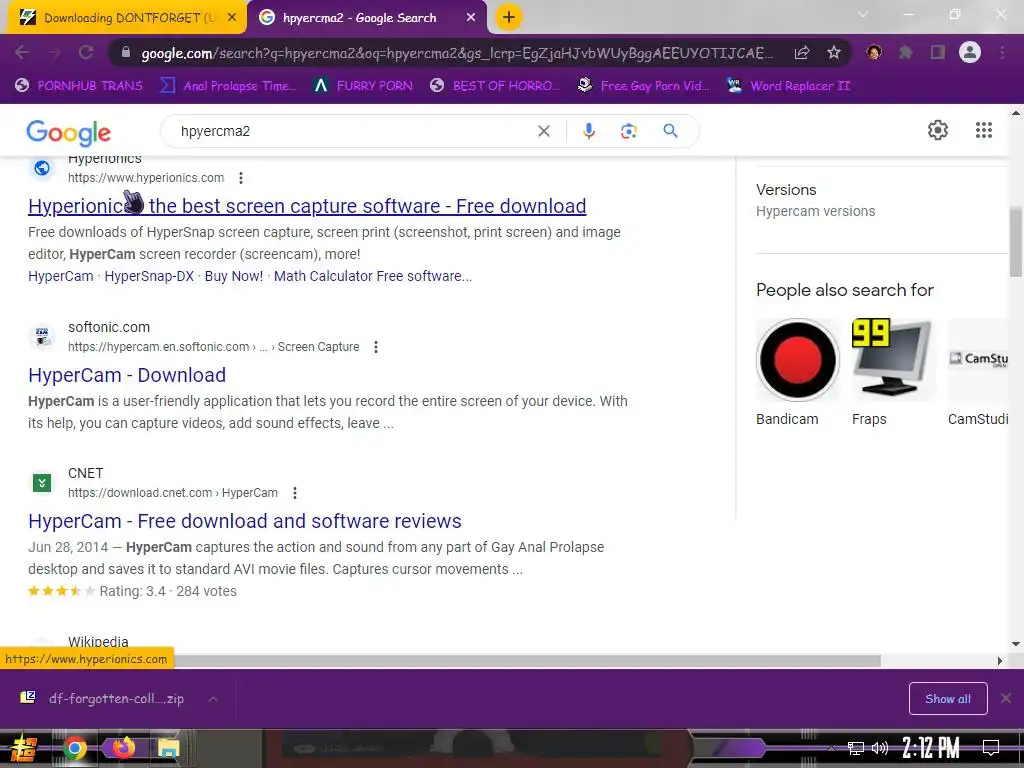1024x768 pixels.
Task: Close the hpyercma2 Google Search tab
Action: 471,18
